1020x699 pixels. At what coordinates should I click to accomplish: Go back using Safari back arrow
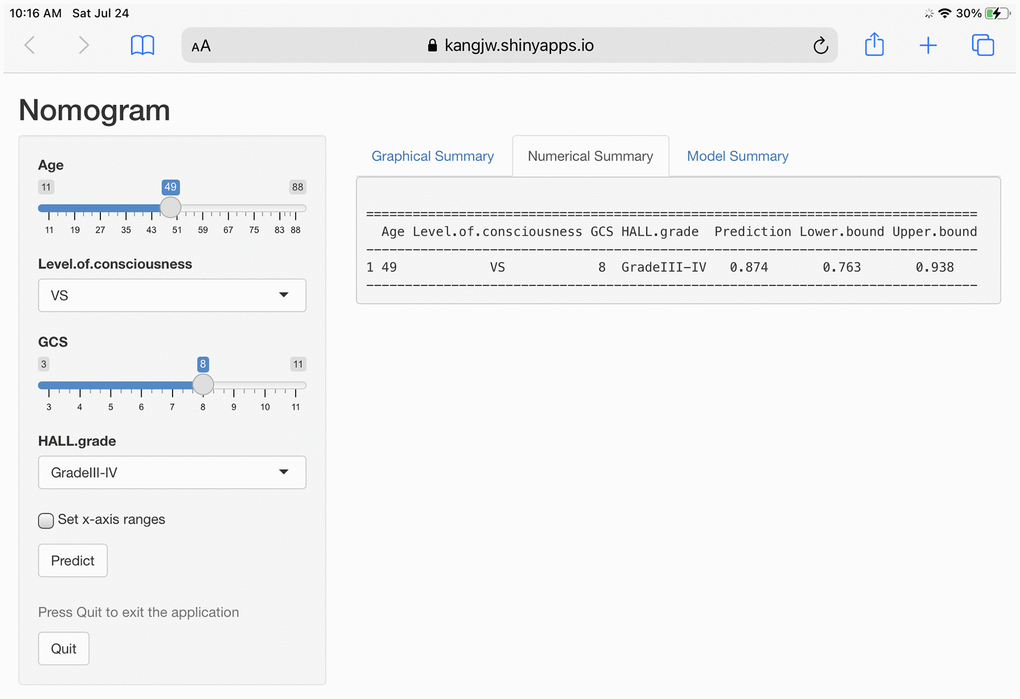tap(30, 45)
